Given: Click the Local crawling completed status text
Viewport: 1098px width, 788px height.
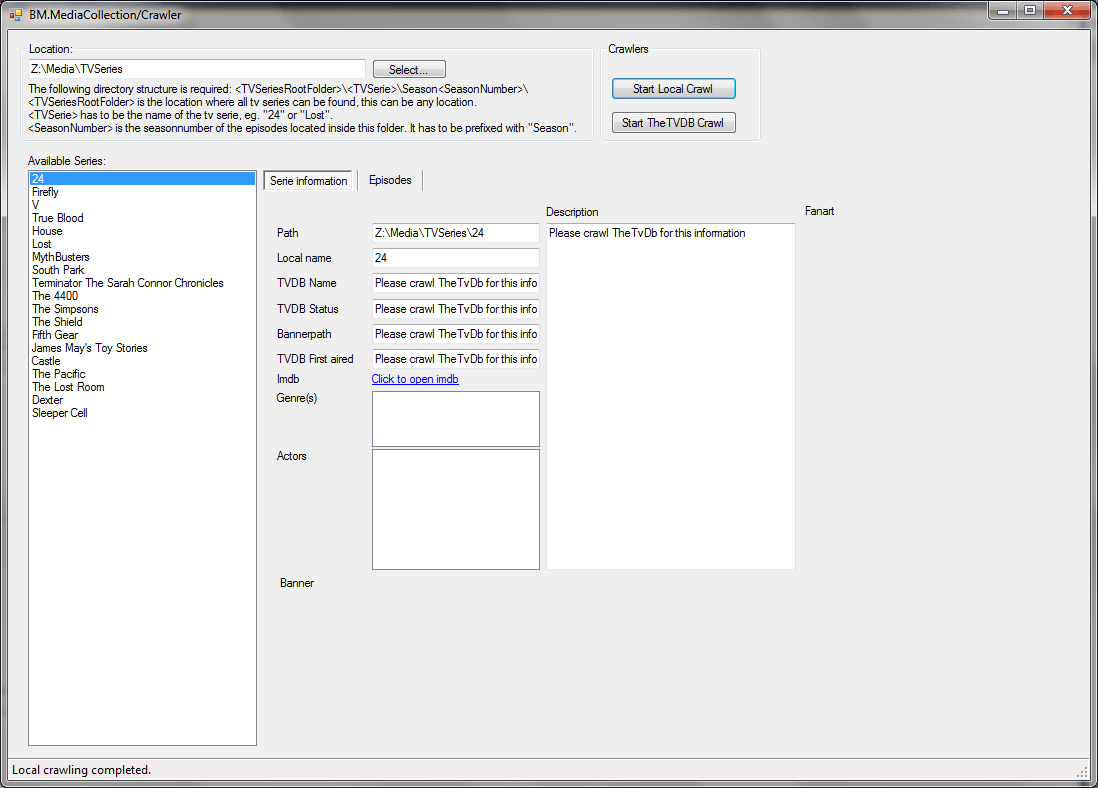Looking at the screenshot, I should click(x=81, y=770).
